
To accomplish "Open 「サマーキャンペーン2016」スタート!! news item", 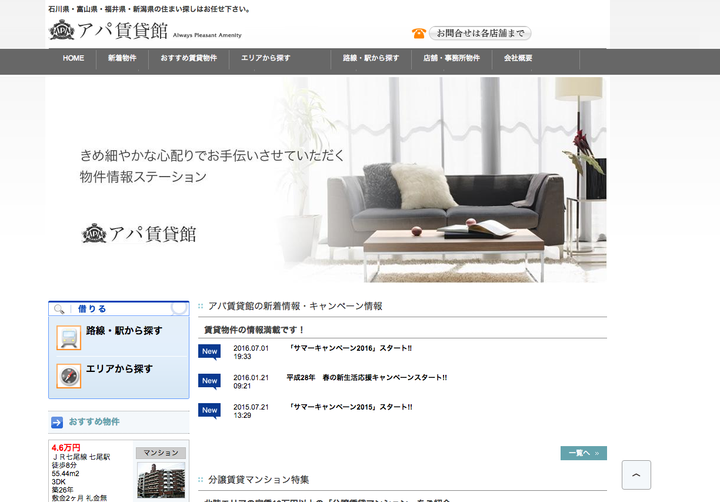I will [x=350, y=348].
